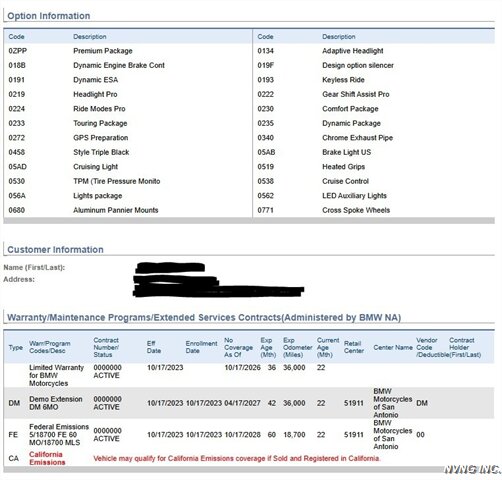Screen dimensions: 502x480
Task: Select the Federal Emissions warranty row
Action: pos(249,435)
